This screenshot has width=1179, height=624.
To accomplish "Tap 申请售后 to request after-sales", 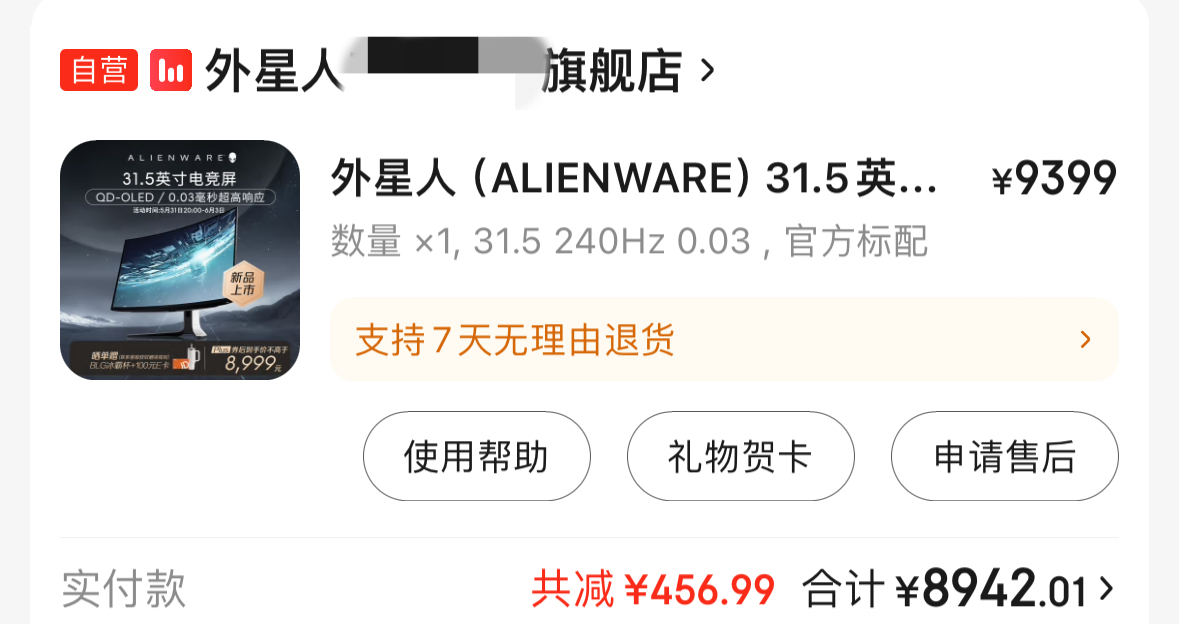I will pyautogui.click(x=1005, y=456).
